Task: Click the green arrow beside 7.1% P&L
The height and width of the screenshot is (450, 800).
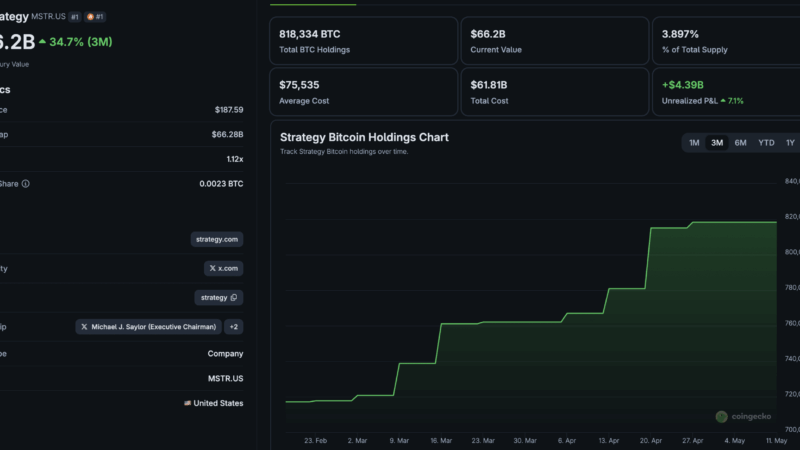Action: pyautogui.click(x=723, y=101)
